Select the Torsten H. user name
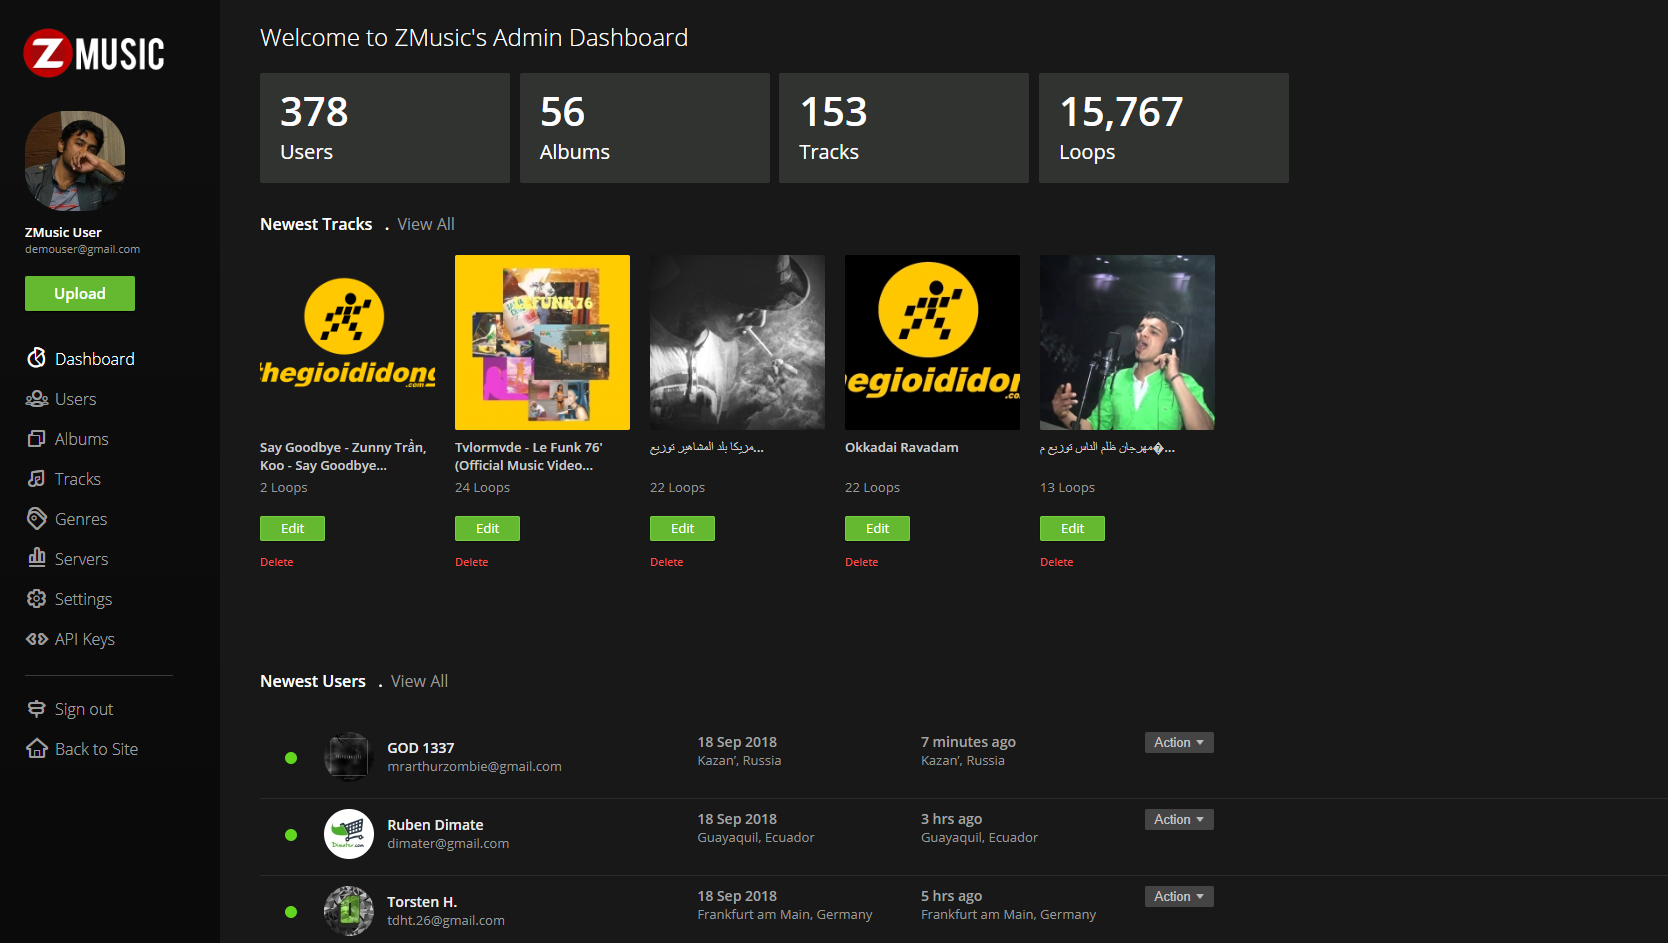The width and height of the screenshot is (1668, 943). click(422, 902)
